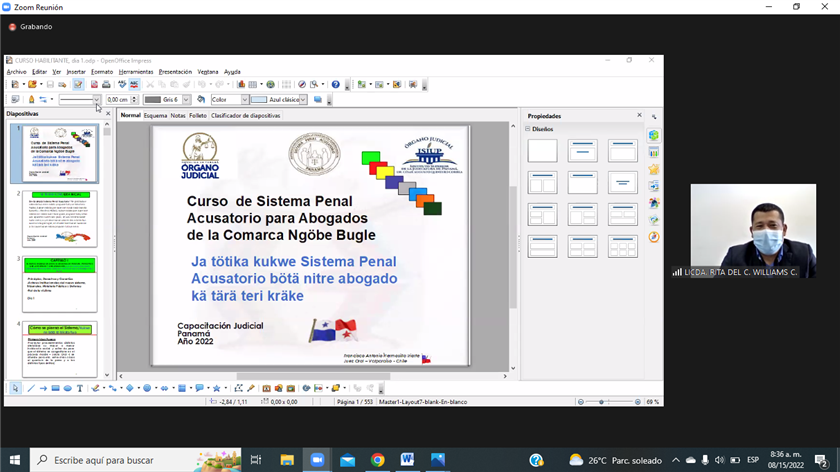Click the Spelling check (ABC) icon
Viewport: 840px width, 472px height.
click(122, 84)
